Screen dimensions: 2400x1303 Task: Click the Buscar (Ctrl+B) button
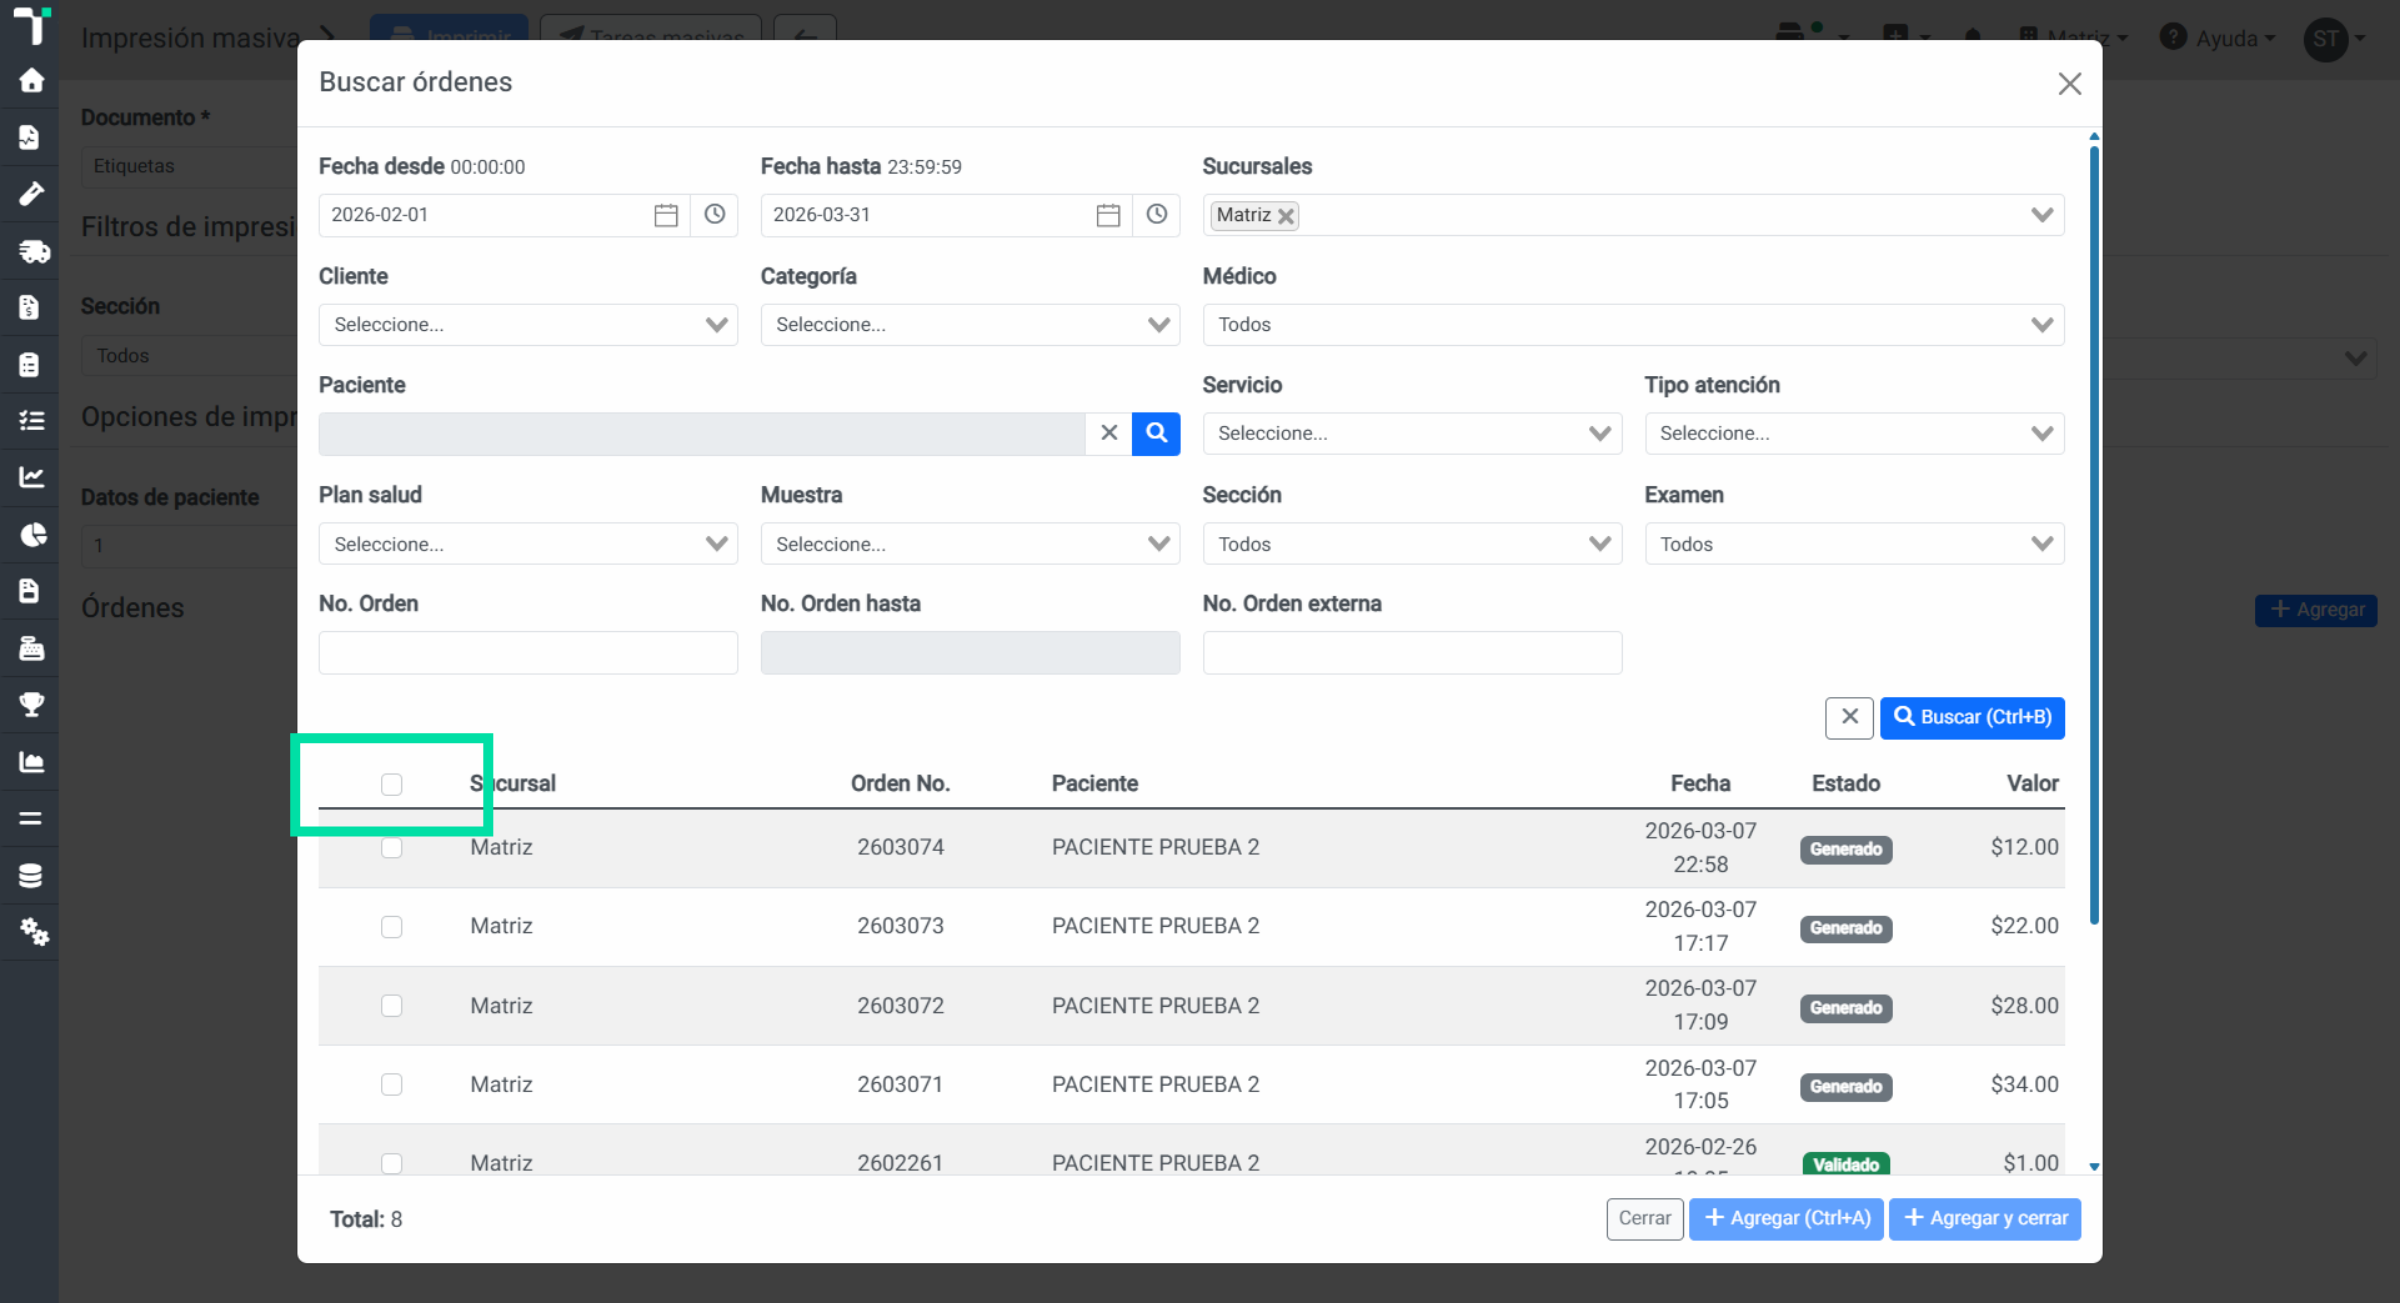click(1972, 717)
